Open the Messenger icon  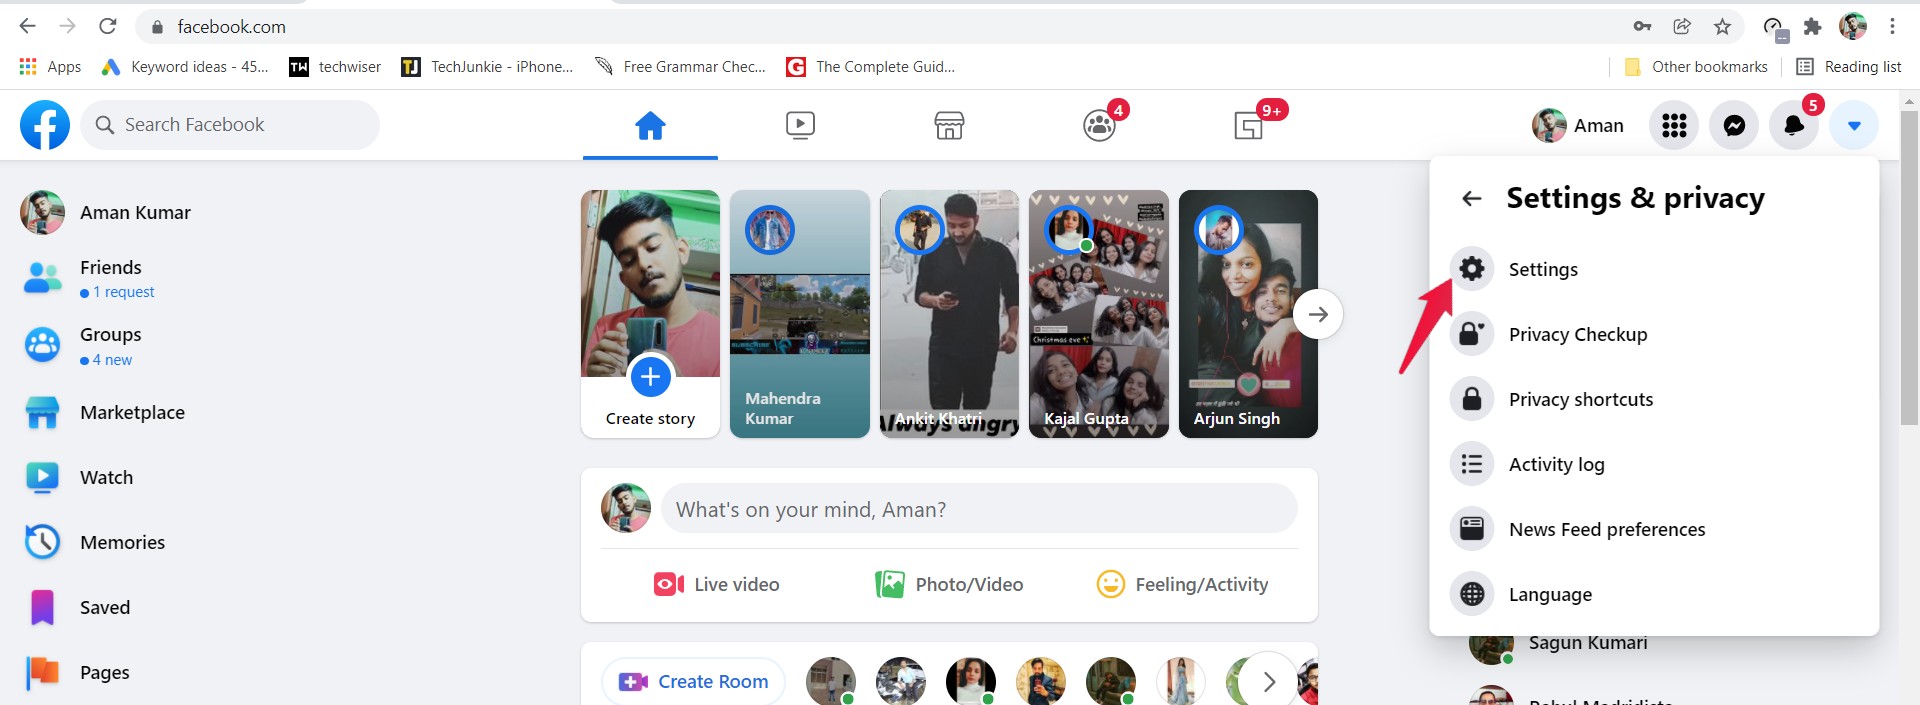tap(1734, 125)
